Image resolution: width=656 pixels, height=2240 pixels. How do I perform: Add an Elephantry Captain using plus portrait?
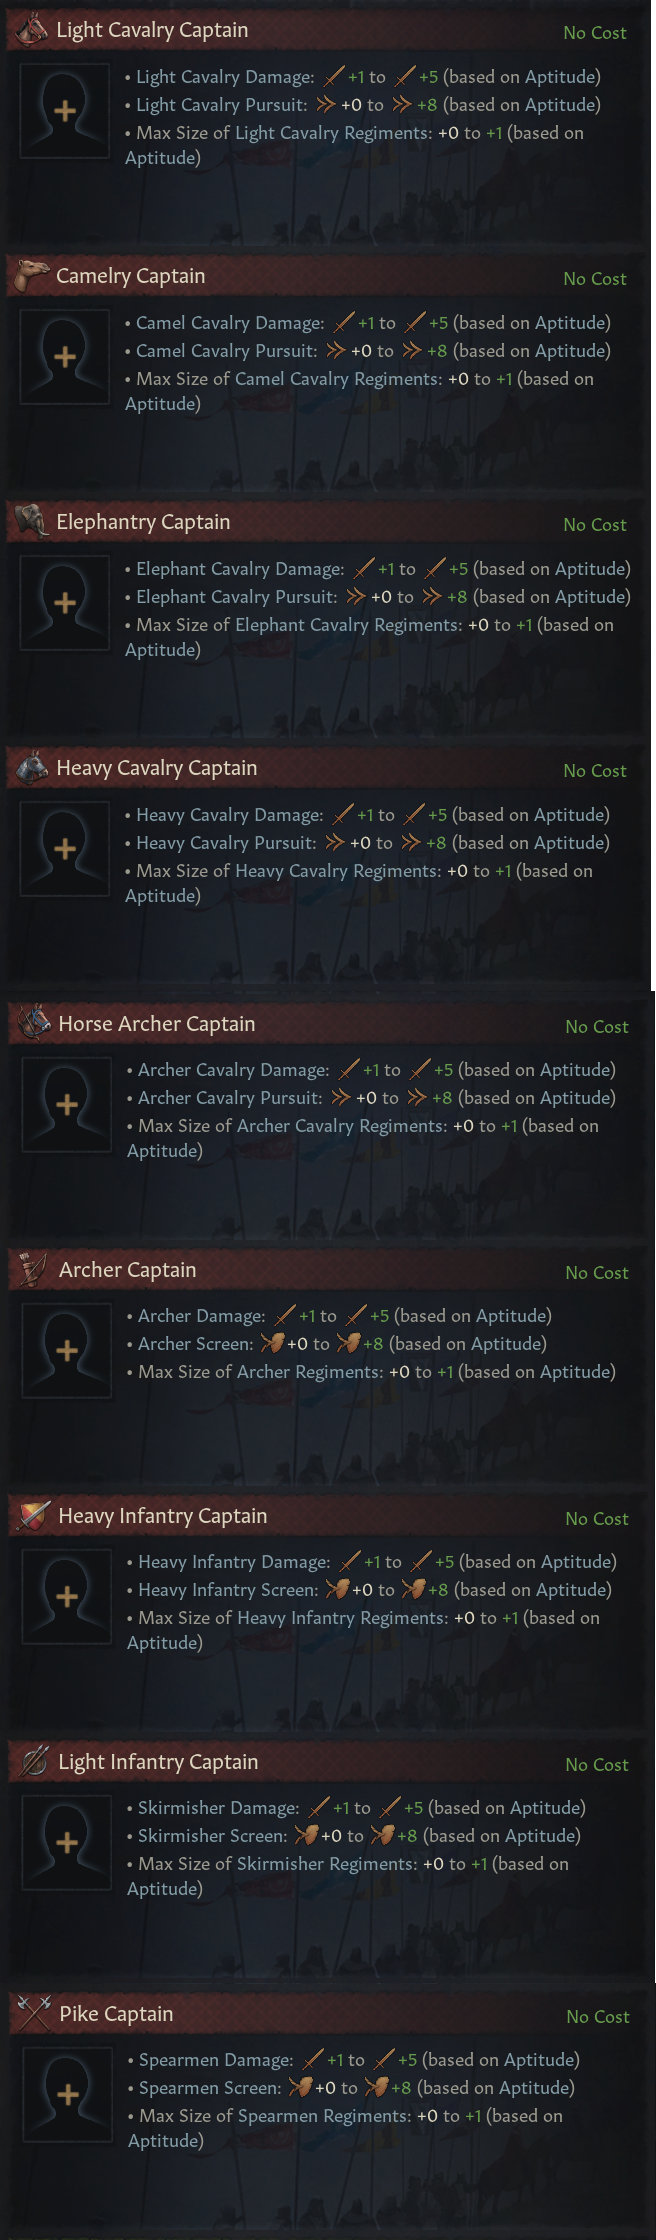pyautogui.click(x=65, y=602)
